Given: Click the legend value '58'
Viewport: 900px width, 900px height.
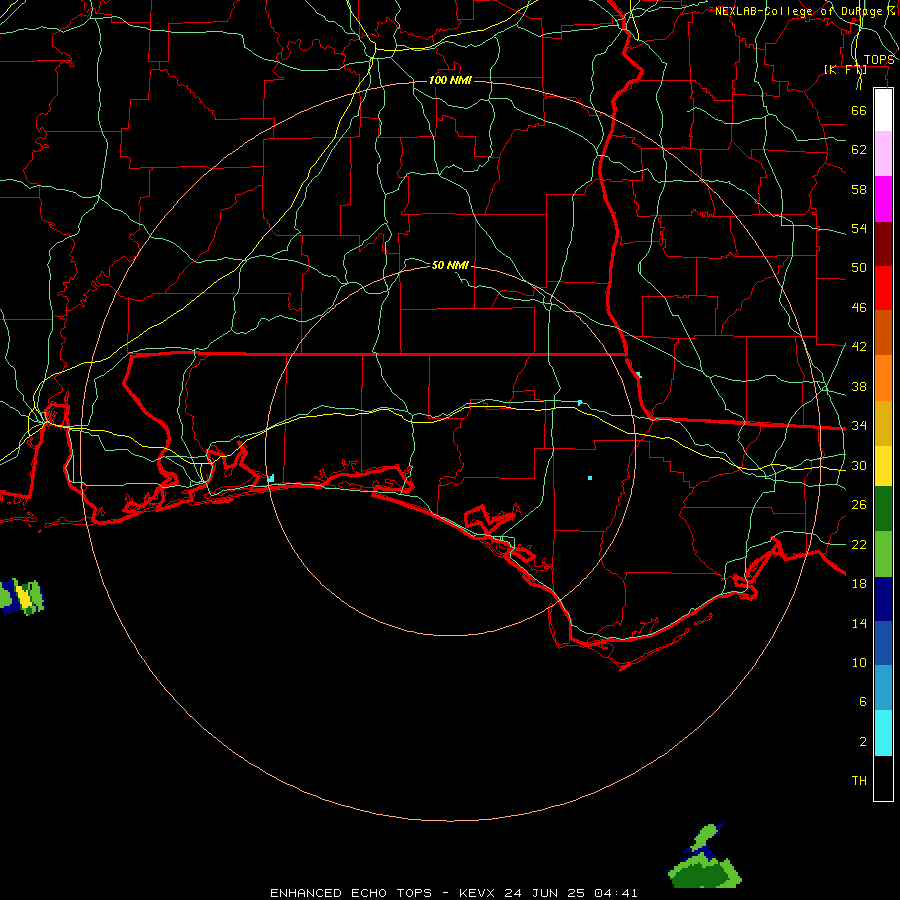Looking at the screenshot, I should pyautogui.click(x=859, y=189).
